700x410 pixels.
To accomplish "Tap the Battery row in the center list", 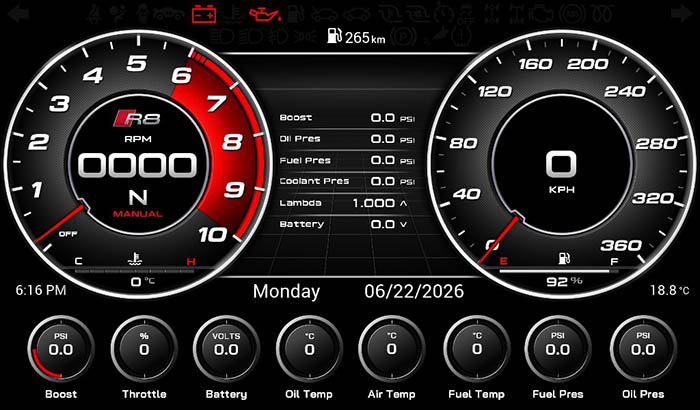I will pyautogui.click(x=347, y=224).
